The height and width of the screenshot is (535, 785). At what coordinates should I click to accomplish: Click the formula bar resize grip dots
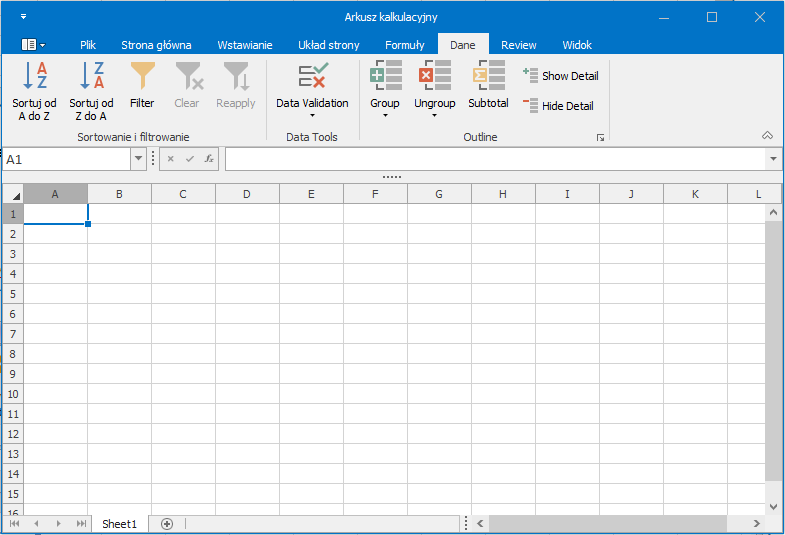point(392,177)
